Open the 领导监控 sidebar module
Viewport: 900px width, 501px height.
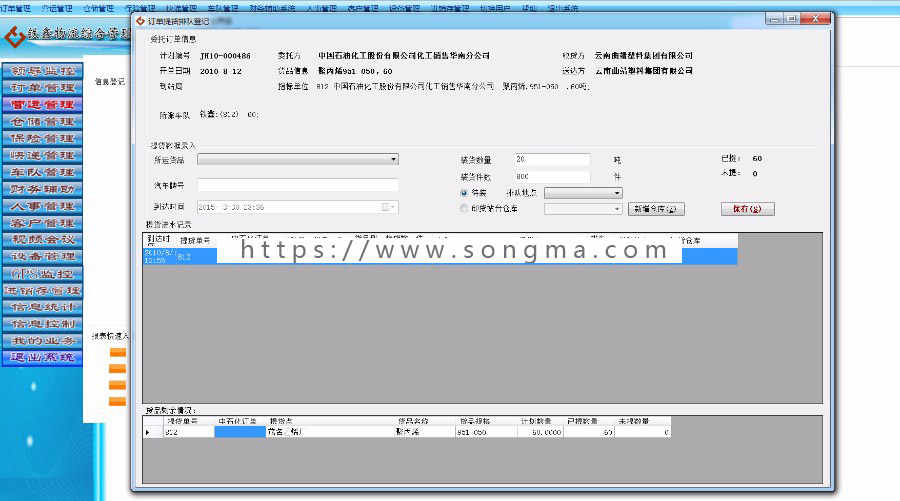[42, 71]
